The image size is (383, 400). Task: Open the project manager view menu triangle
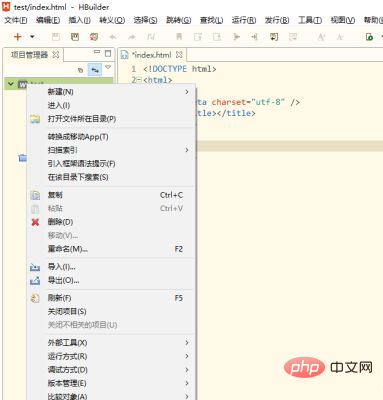[x=108, y=67]
